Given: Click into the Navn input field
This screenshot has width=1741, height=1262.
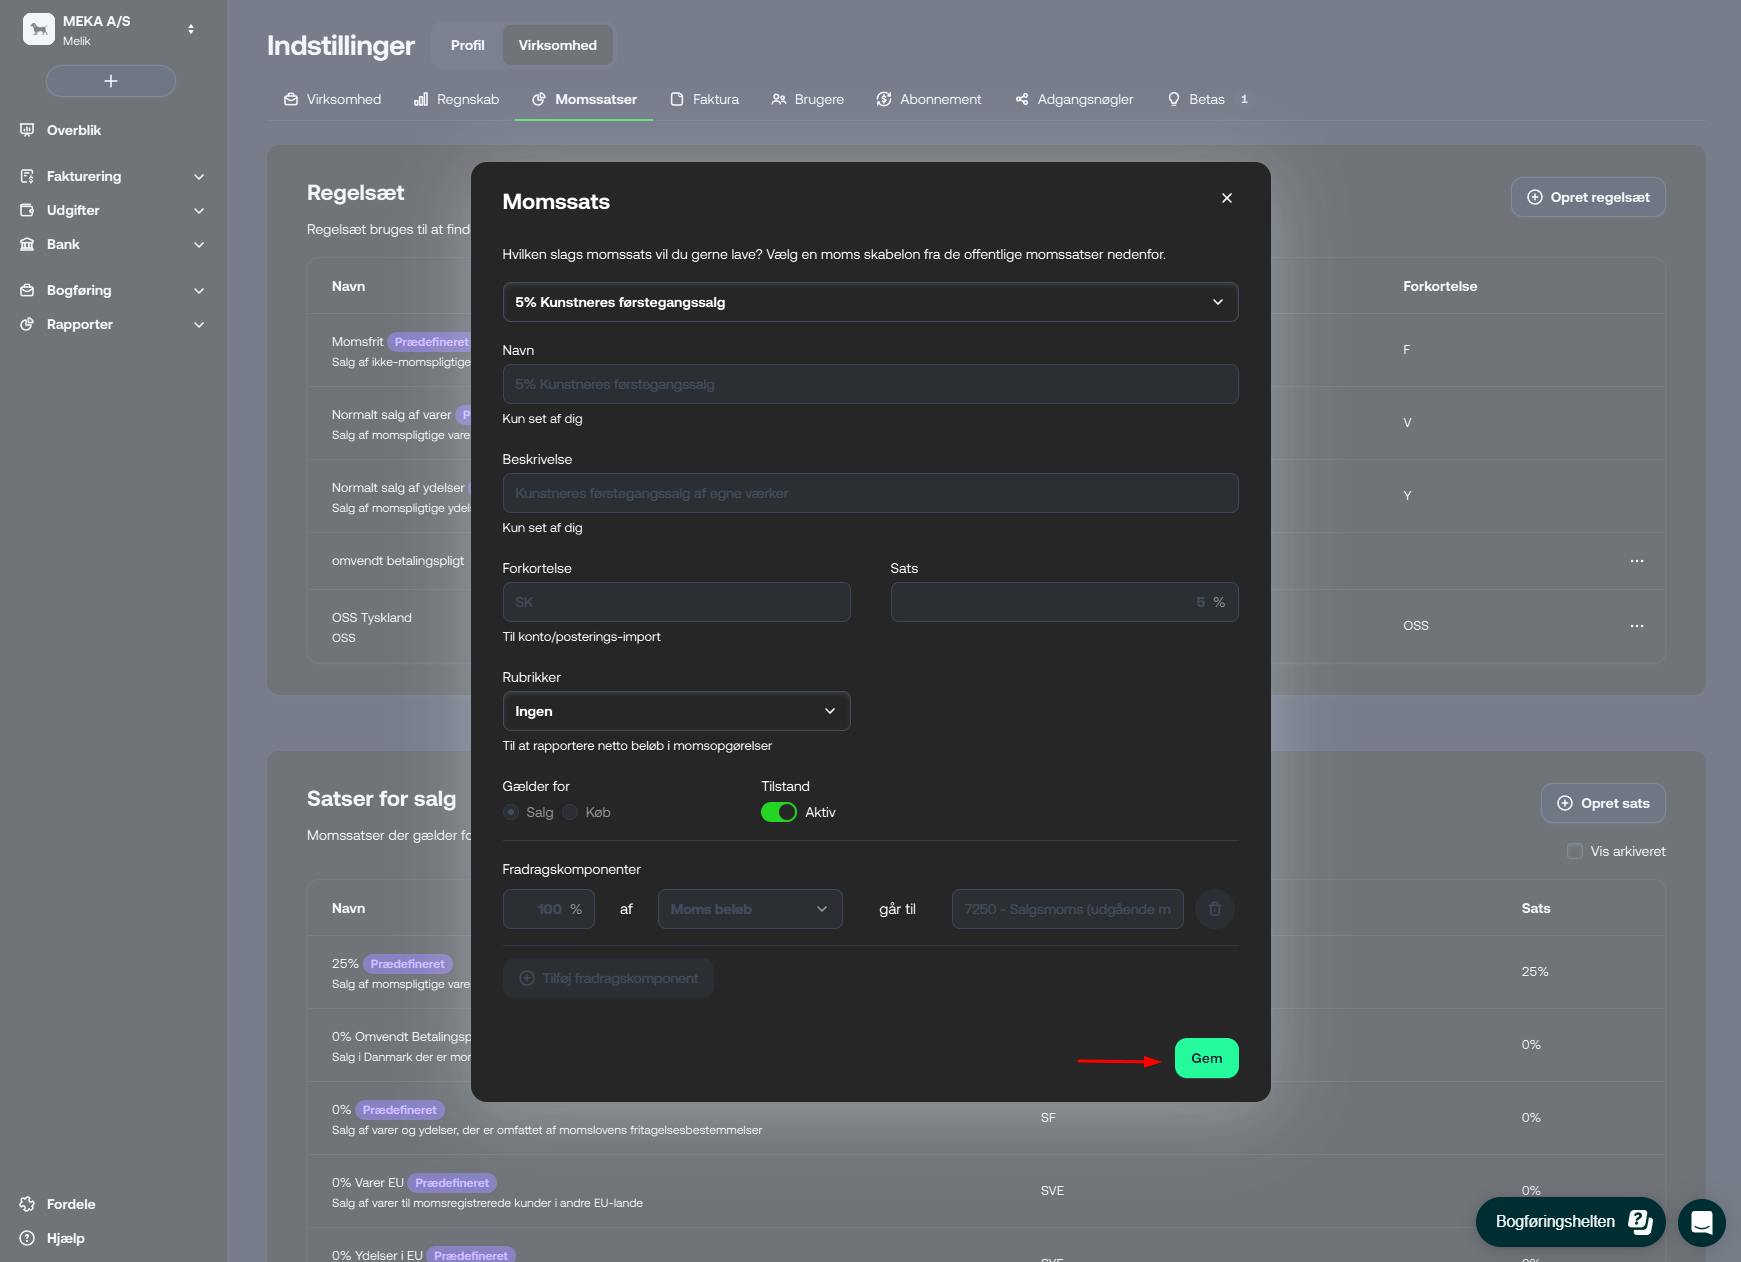Looking at the screenshot, I should 869,384.
